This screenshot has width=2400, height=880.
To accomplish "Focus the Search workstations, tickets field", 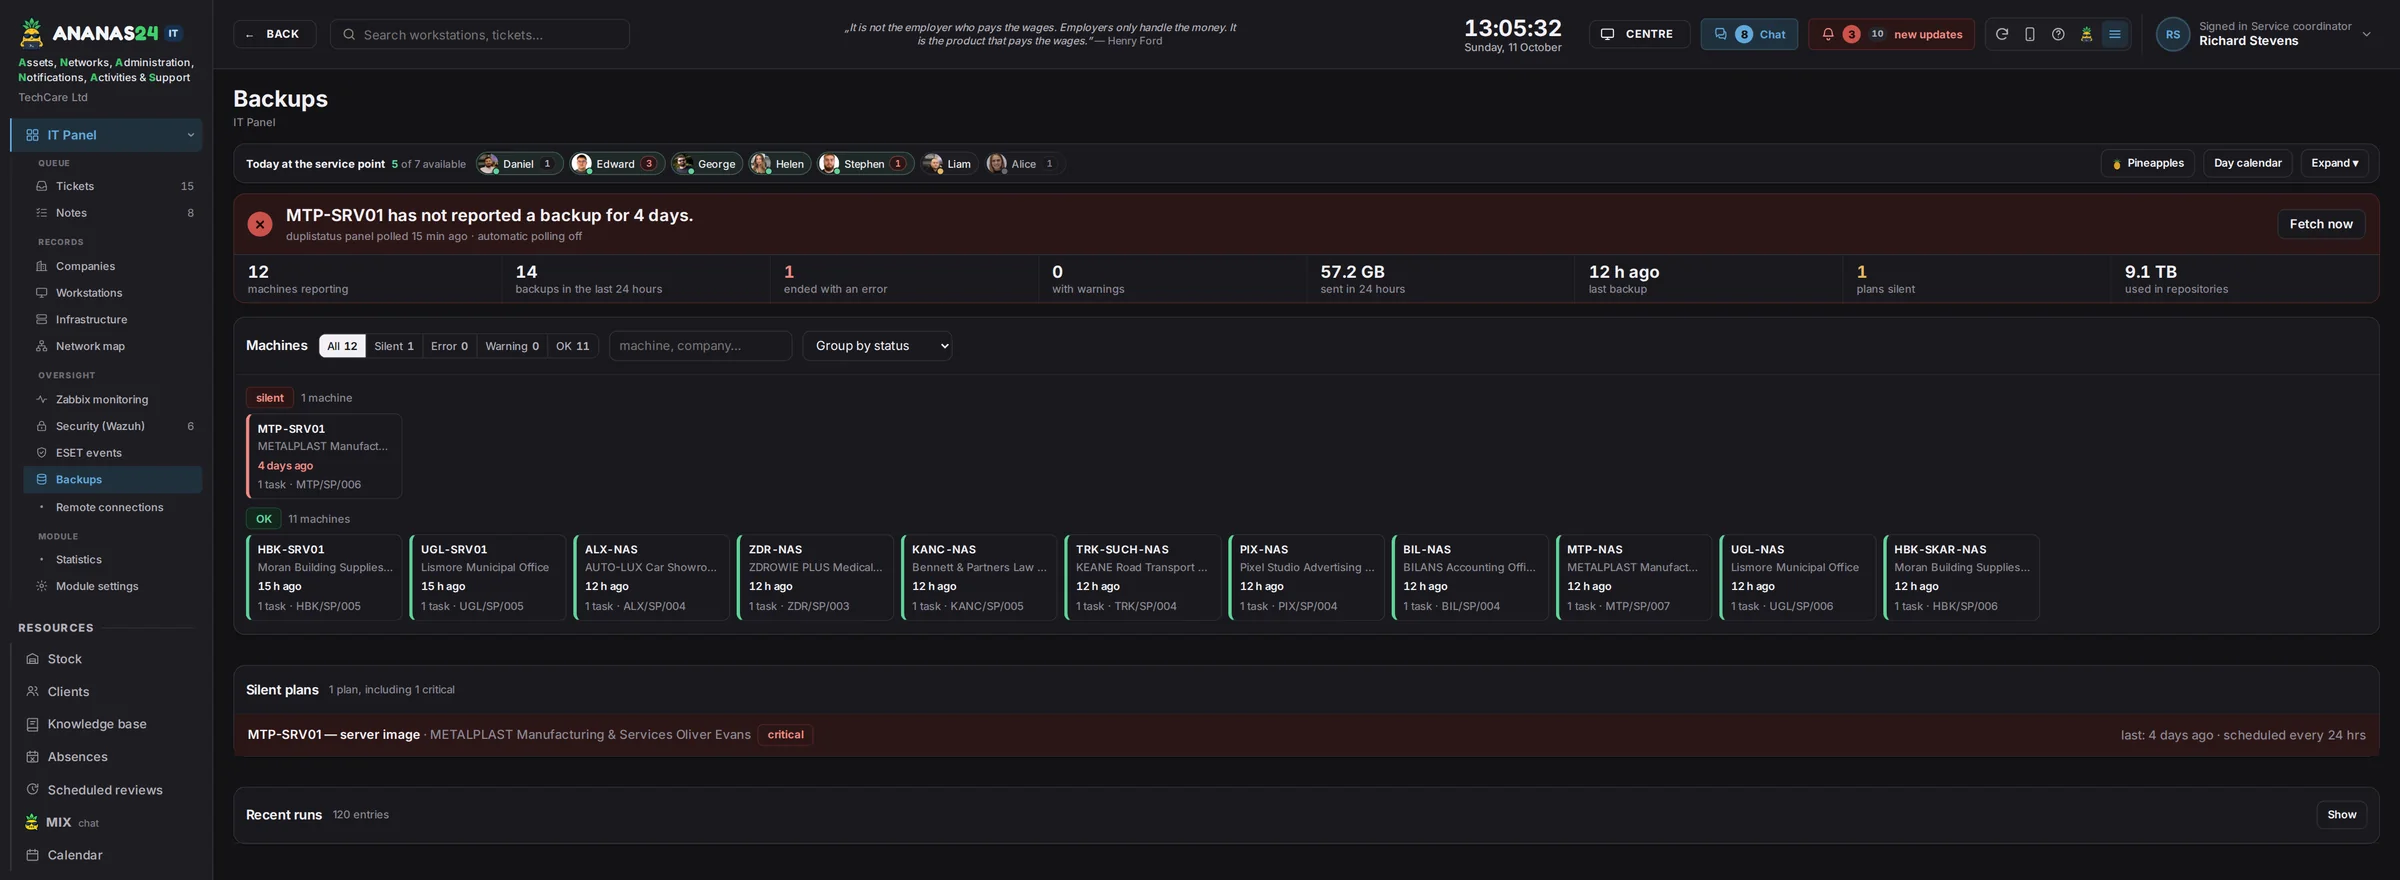I will (x=480, y=34).
